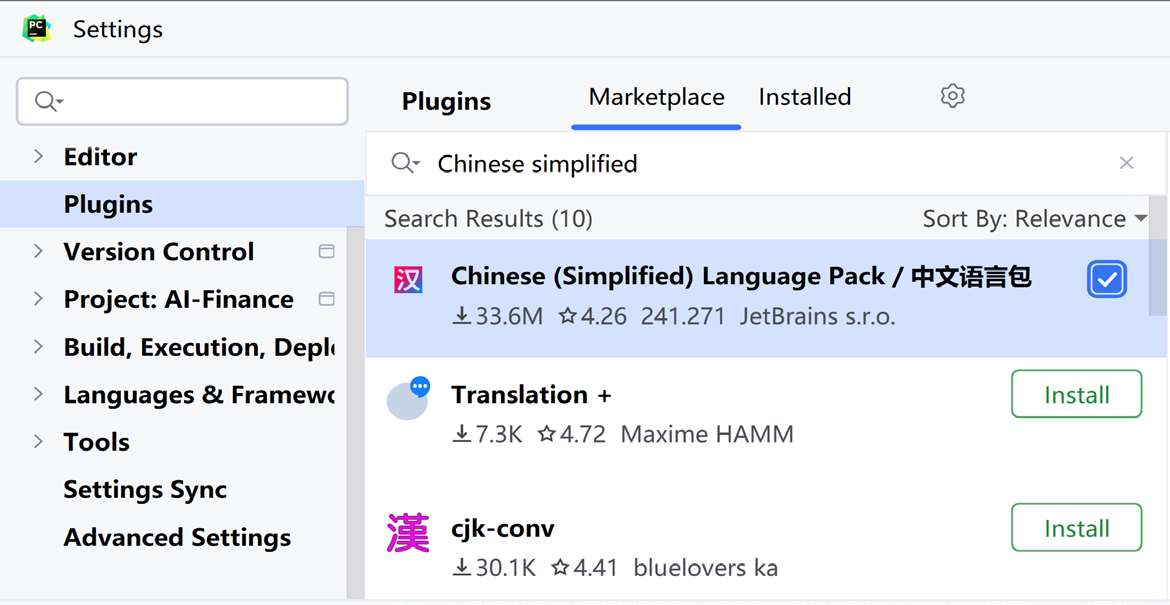Select Advanced Settings in the sidebar
This screenshot has width=1170, height=605.
(x=177, y=537)
